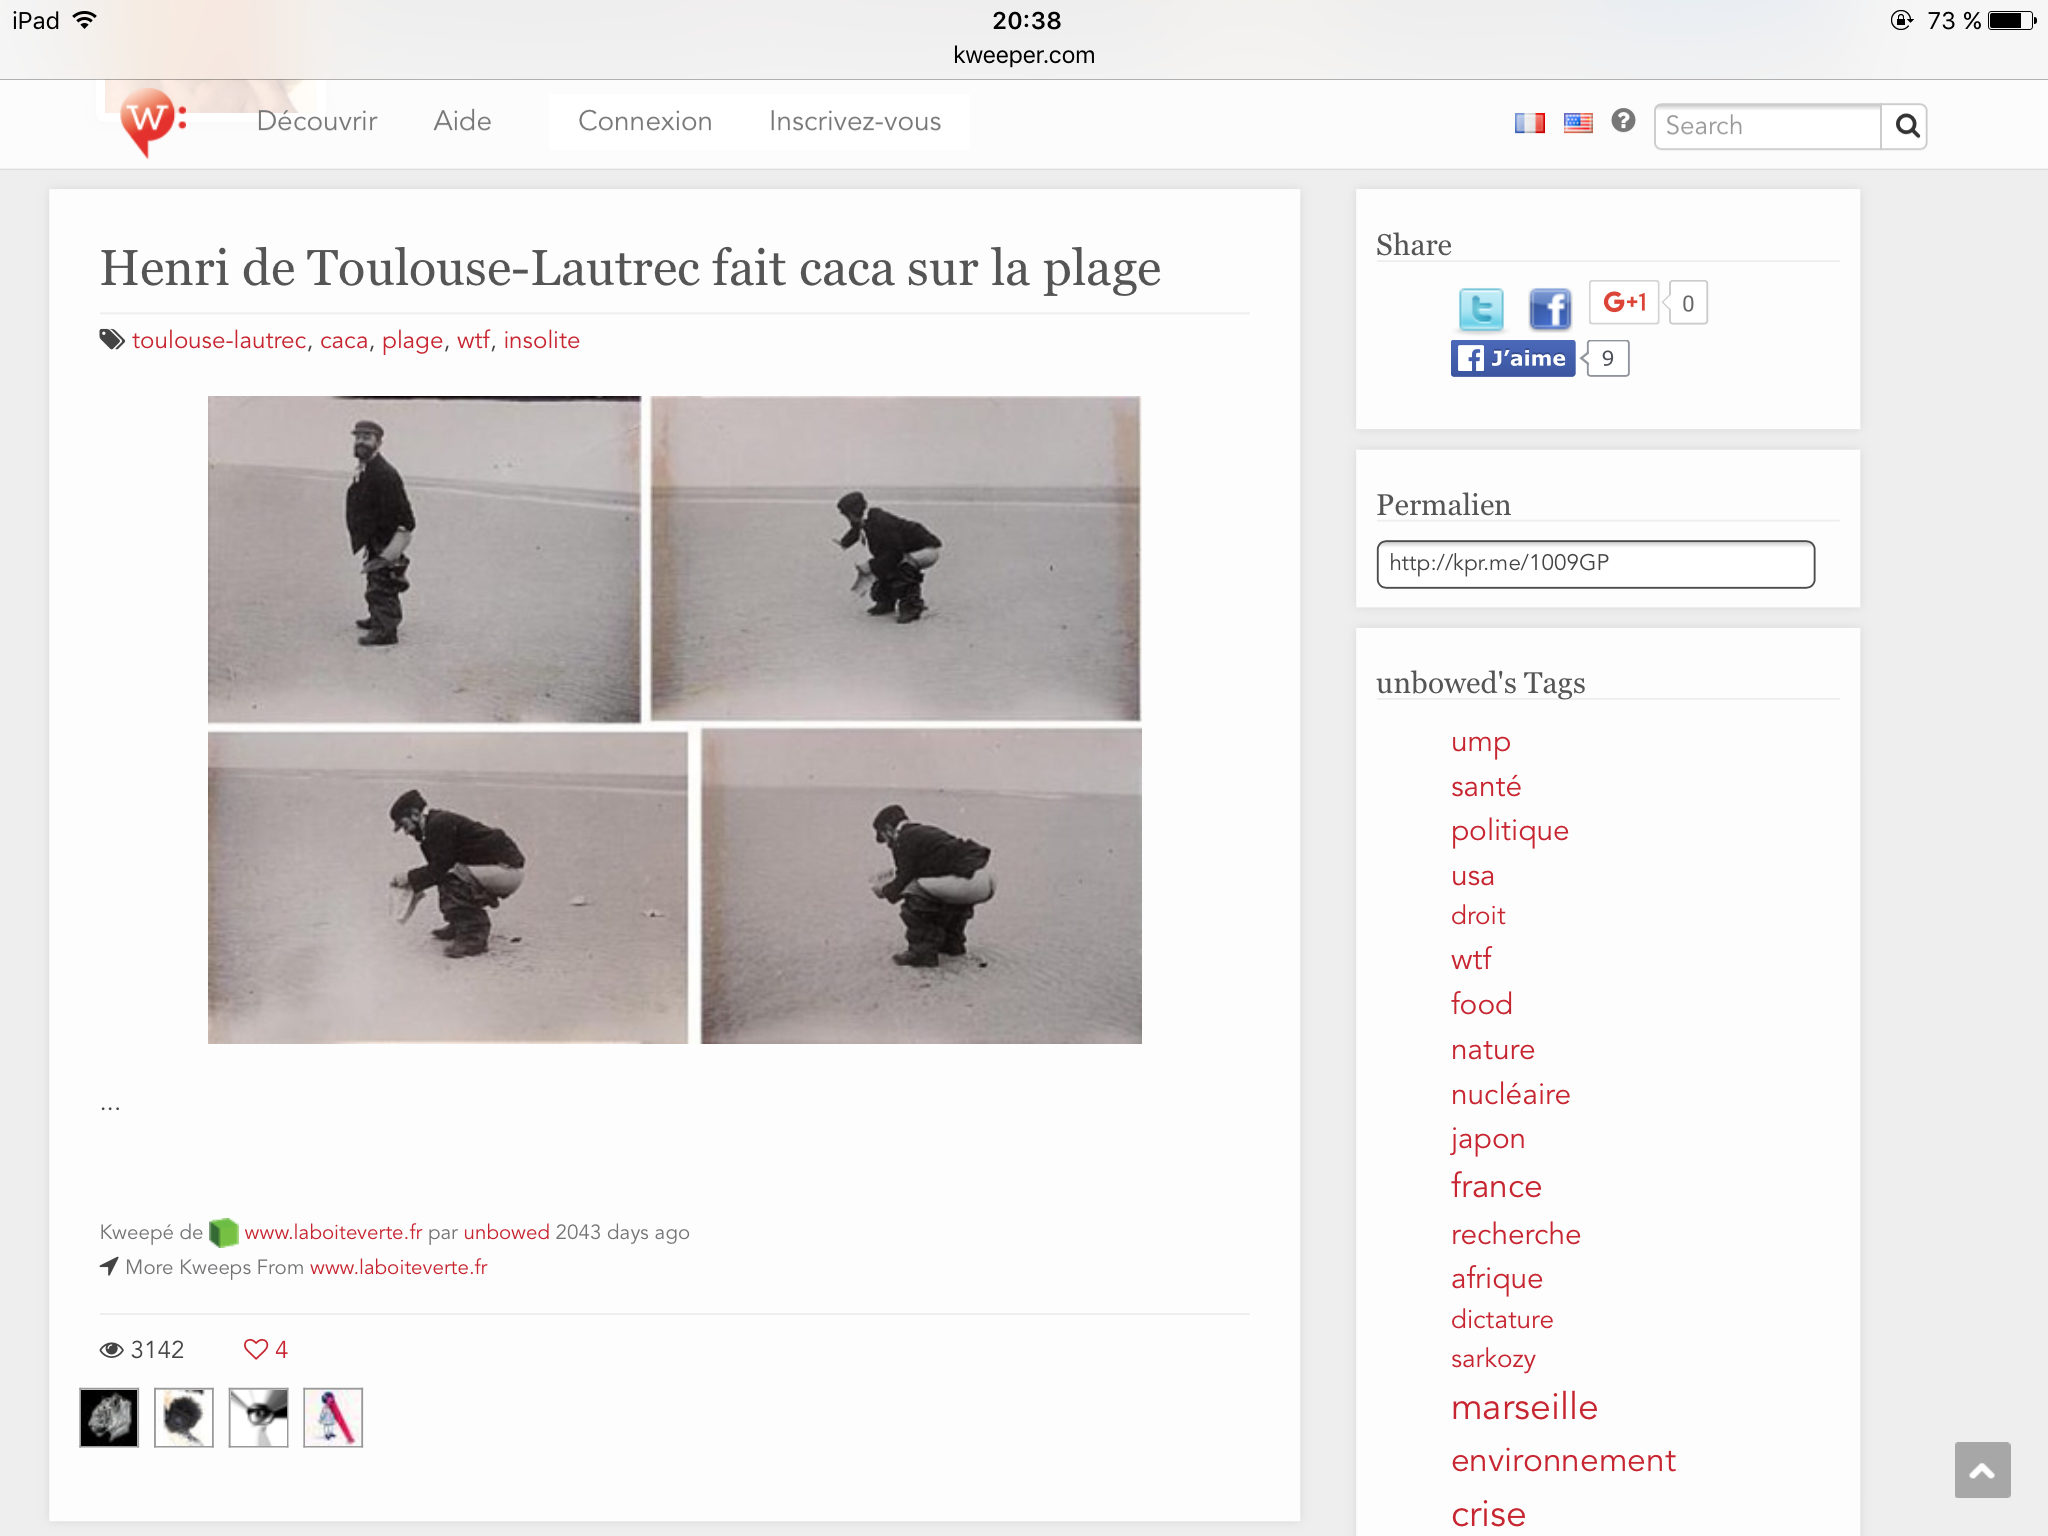The image size is (2048, 1536).
Task: Open the crise tag
Action: [1488, 1514]
